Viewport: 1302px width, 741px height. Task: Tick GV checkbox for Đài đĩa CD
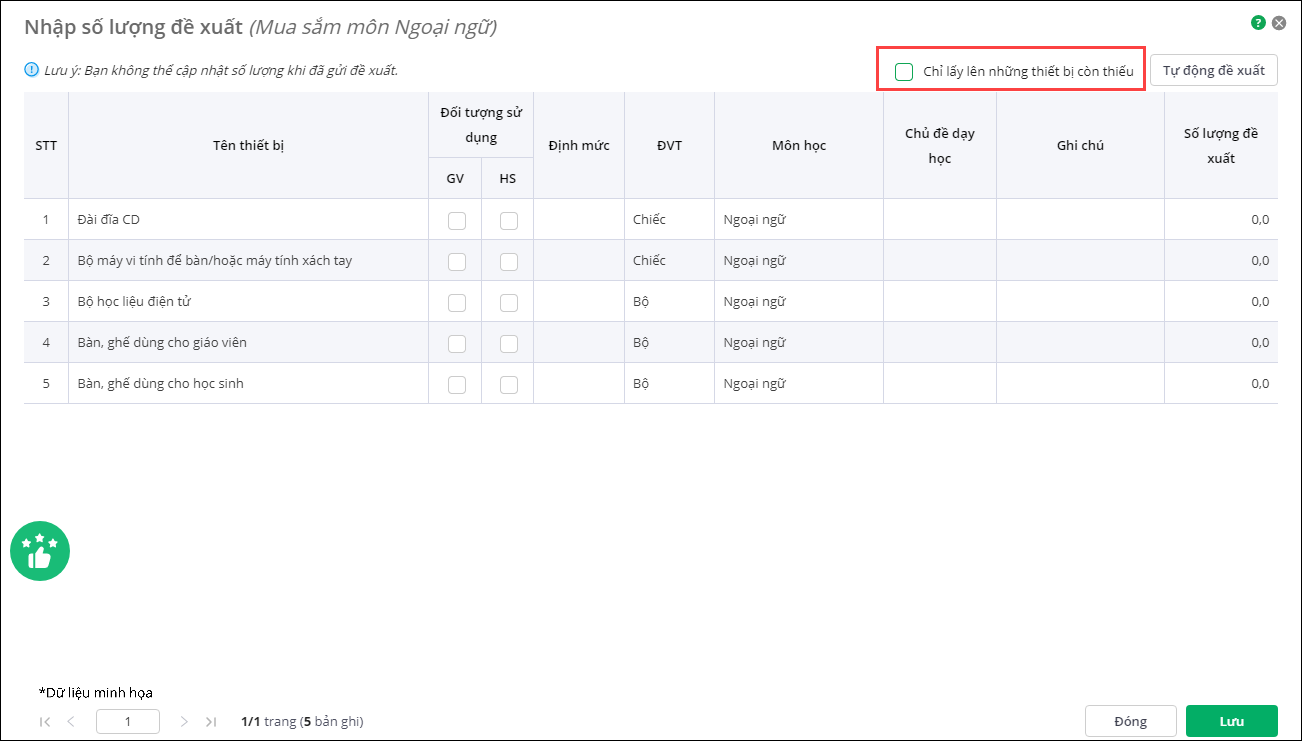tap(457, 220)
